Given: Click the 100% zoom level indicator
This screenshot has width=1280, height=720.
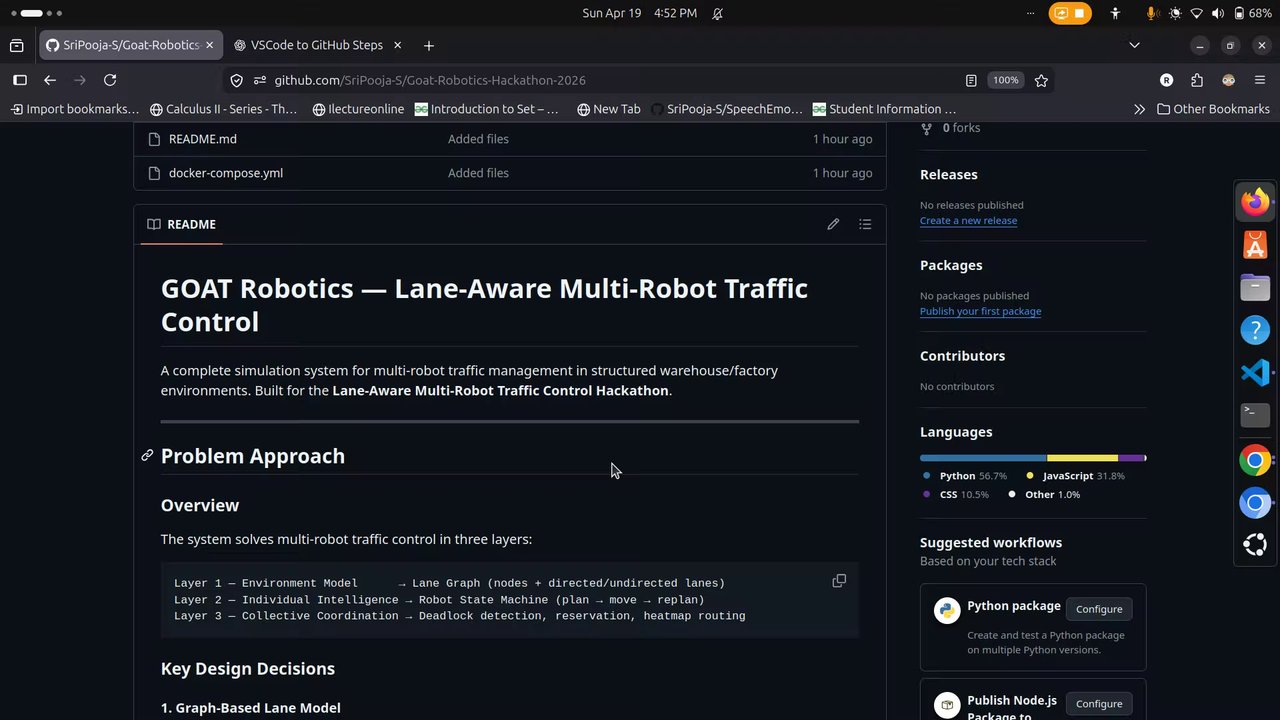Looking at the screenshot, I should click(1005, 80).
